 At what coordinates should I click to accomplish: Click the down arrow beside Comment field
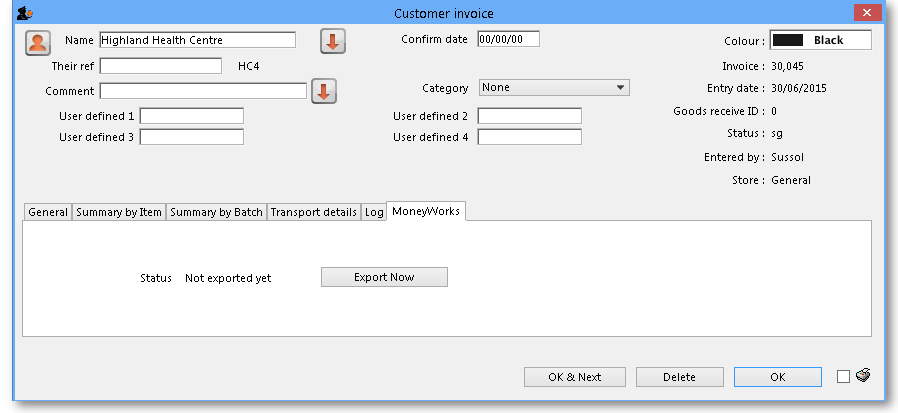(324, 91)
